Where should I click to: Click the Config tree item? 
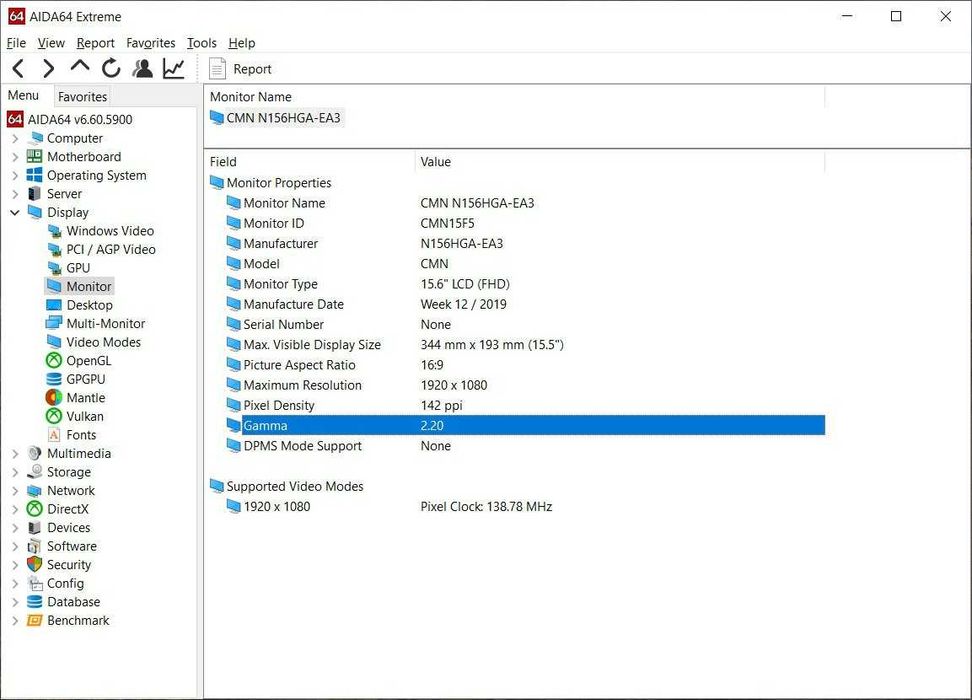click(56, 583)
